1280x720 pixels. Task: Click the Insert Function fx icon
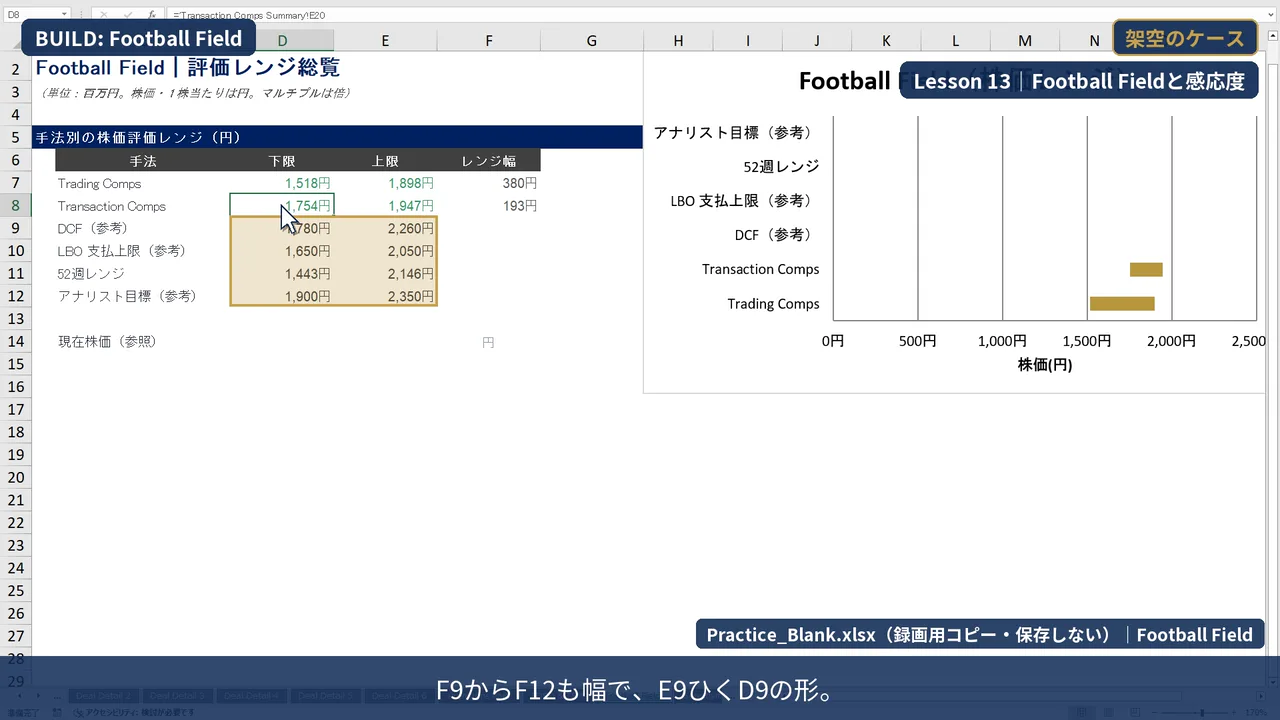coord(151,15)
